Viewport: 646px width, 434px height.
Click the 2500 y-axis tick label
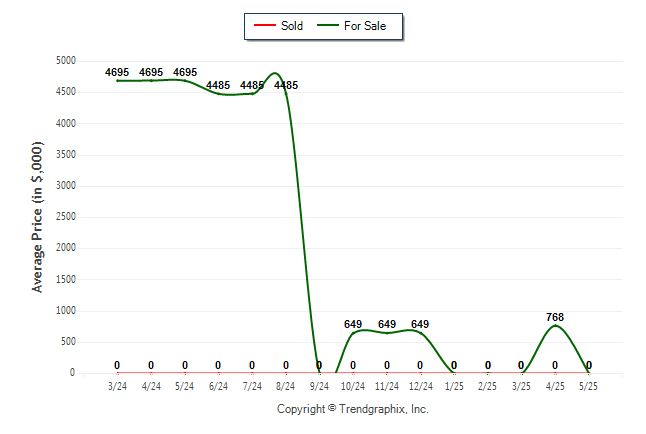tap(66, 216)
